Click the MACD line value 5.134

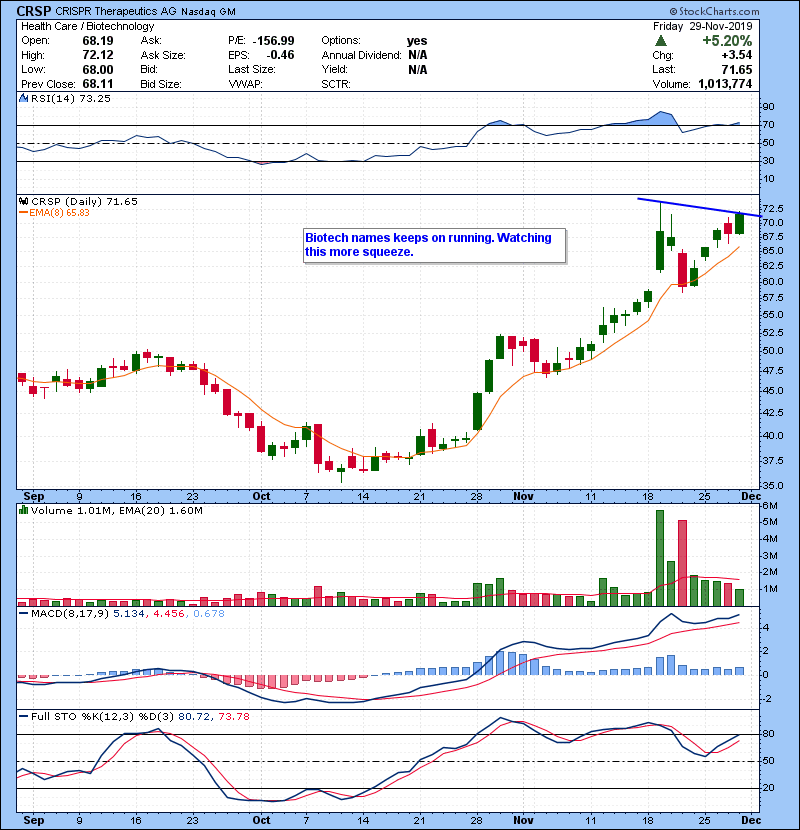point(129,614)
